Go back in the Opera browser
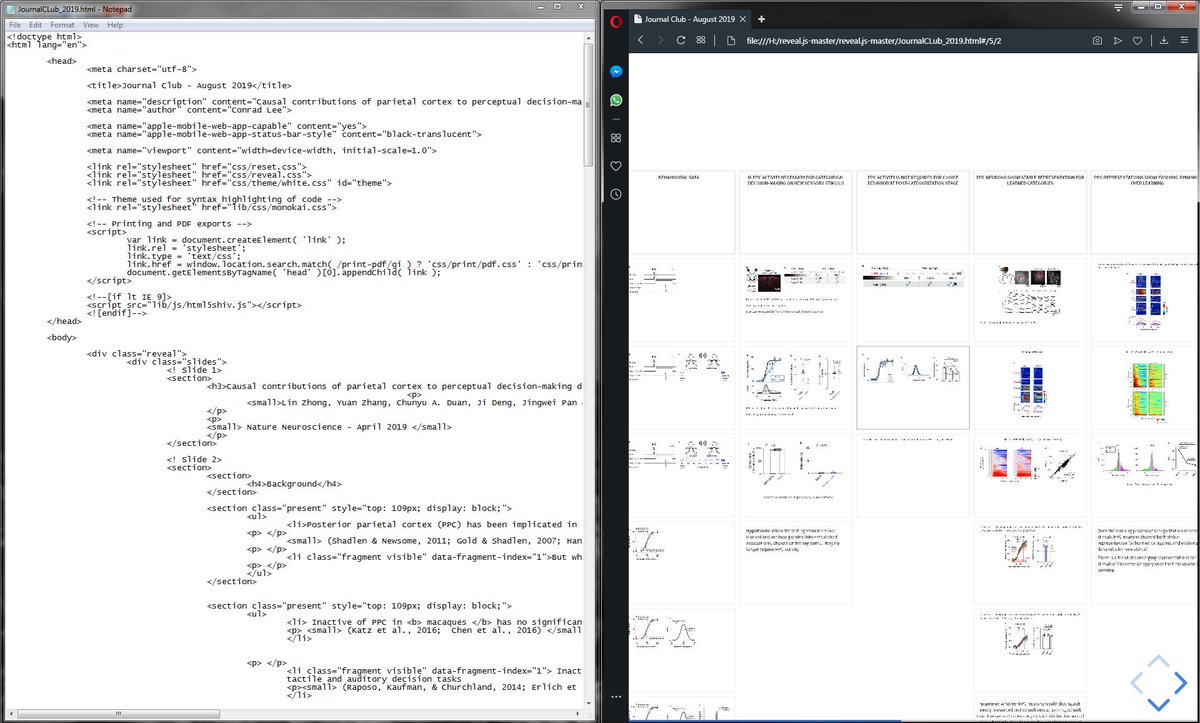Screen dimensions: 1200x723 [x=641, y=41]
